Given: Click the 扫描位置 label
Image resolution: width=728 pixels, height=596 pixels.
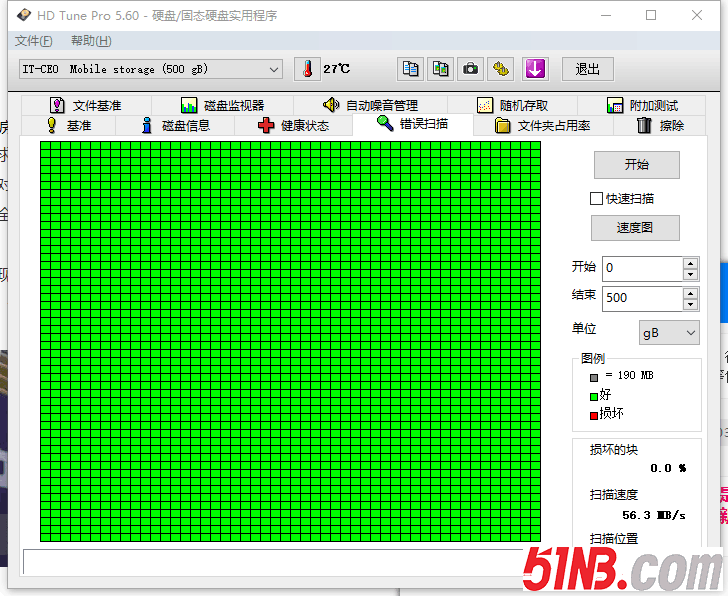Looking at the screenshot, I should (x=614, y=538).
